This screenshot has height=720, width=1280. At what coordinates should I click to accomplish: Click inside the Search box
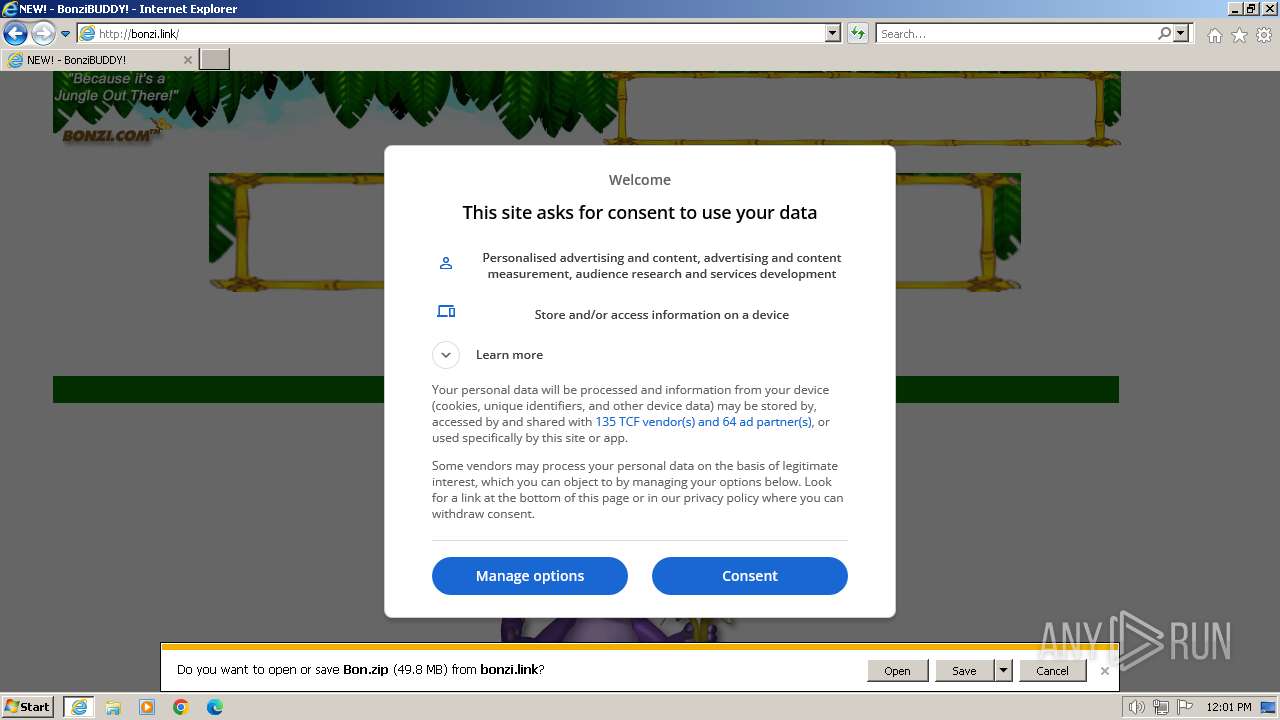tap(1015, 34)
